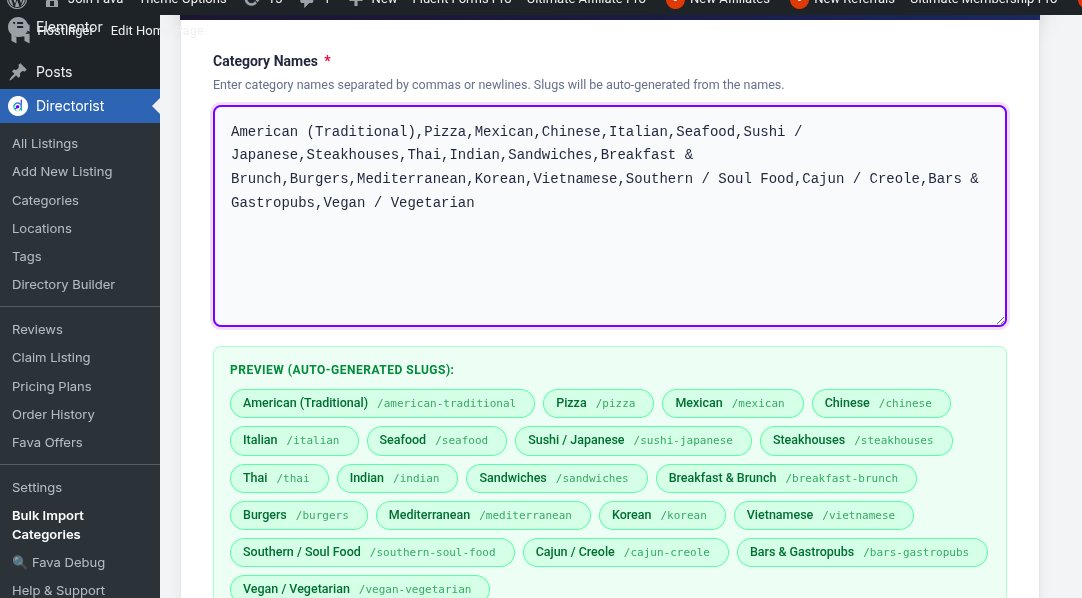Open Order History page
Screen dimensions: 1082x598
[53, 415]
